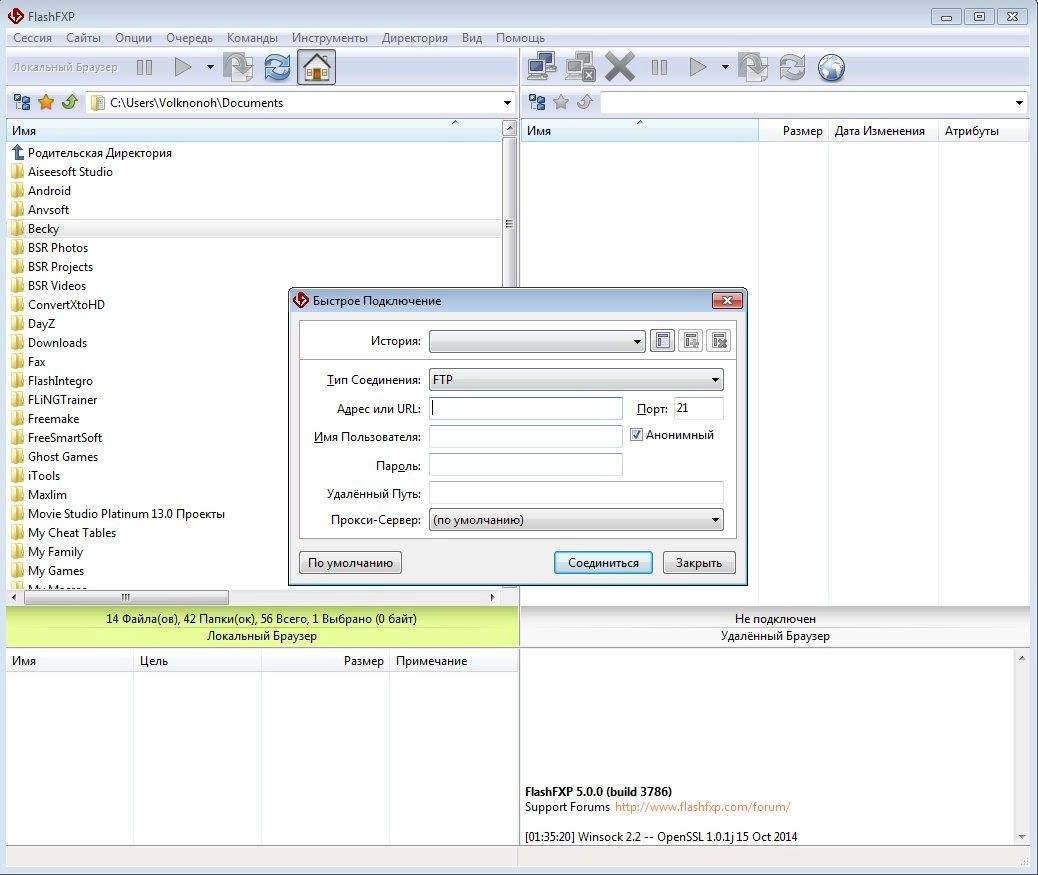Screen dimensions: 1038x875
Task: Click the remote connect computers icon
Action: tap(542, 67)
